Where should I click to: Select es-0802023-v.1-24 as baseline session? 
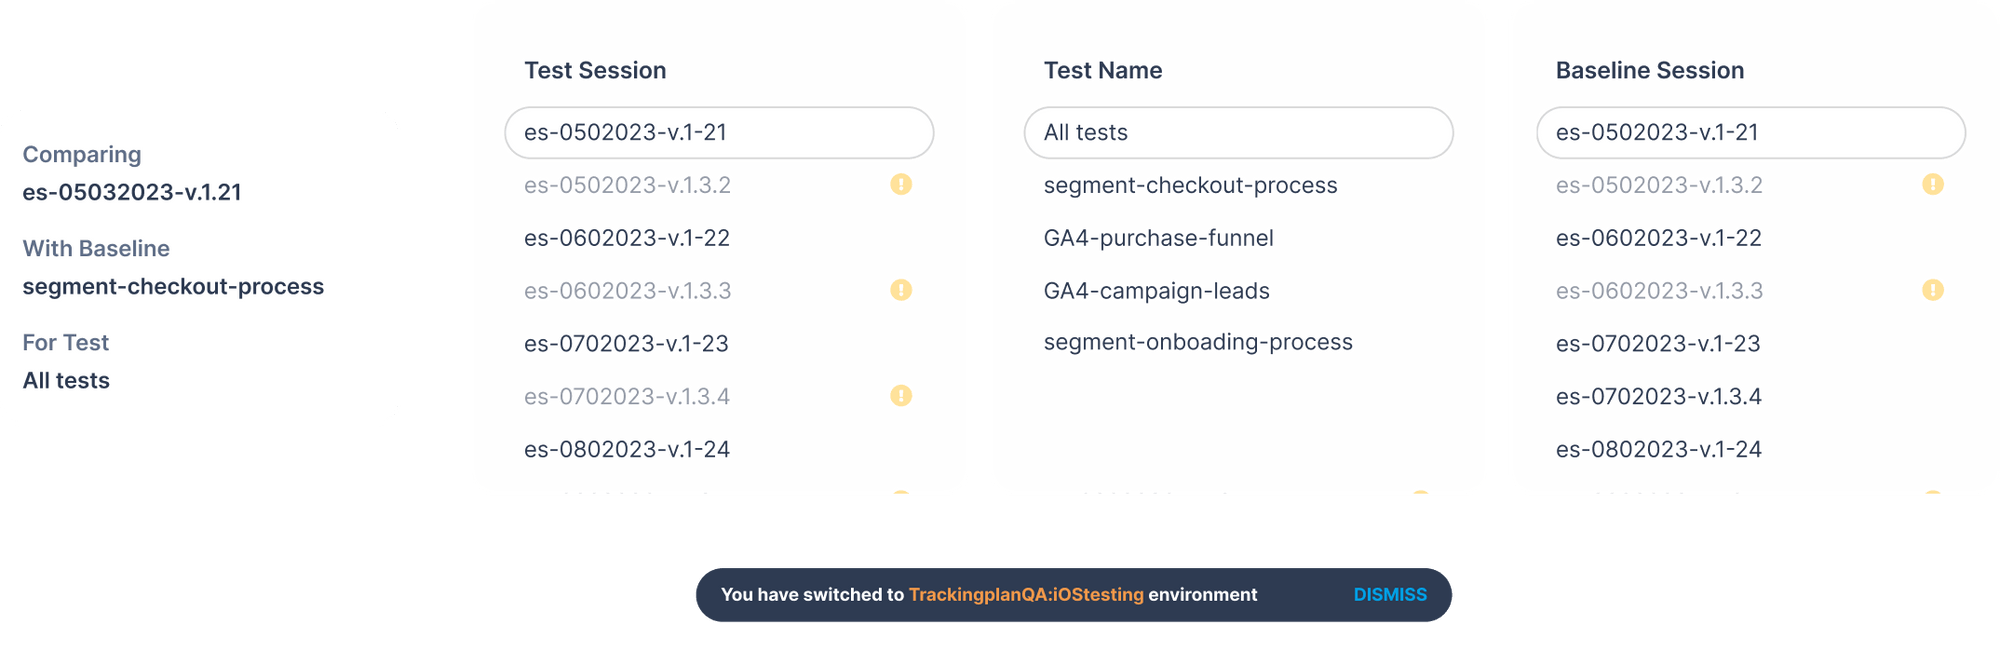1658,449
